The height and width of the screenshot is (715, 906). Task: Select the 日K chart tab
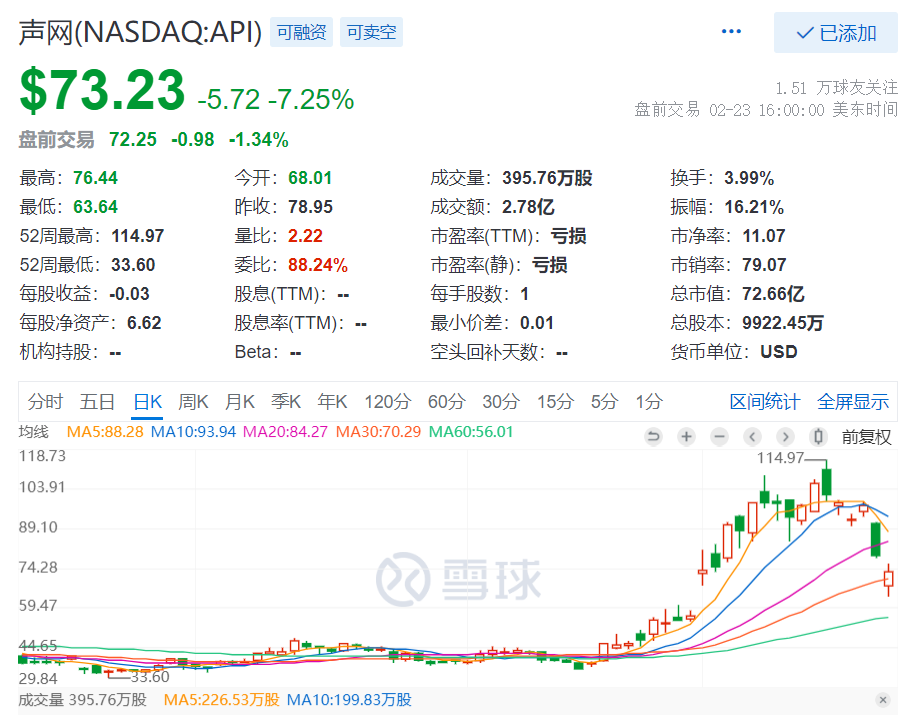coord(147,401)
